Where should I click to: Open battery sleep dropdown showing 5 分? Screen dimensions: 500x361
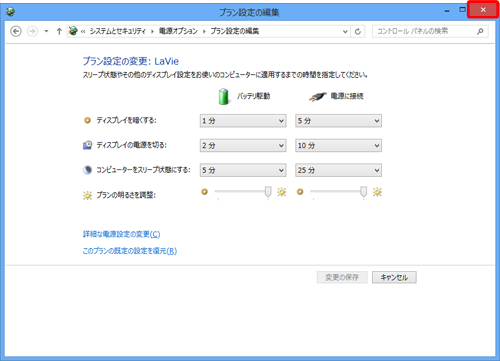pos(243,170)
